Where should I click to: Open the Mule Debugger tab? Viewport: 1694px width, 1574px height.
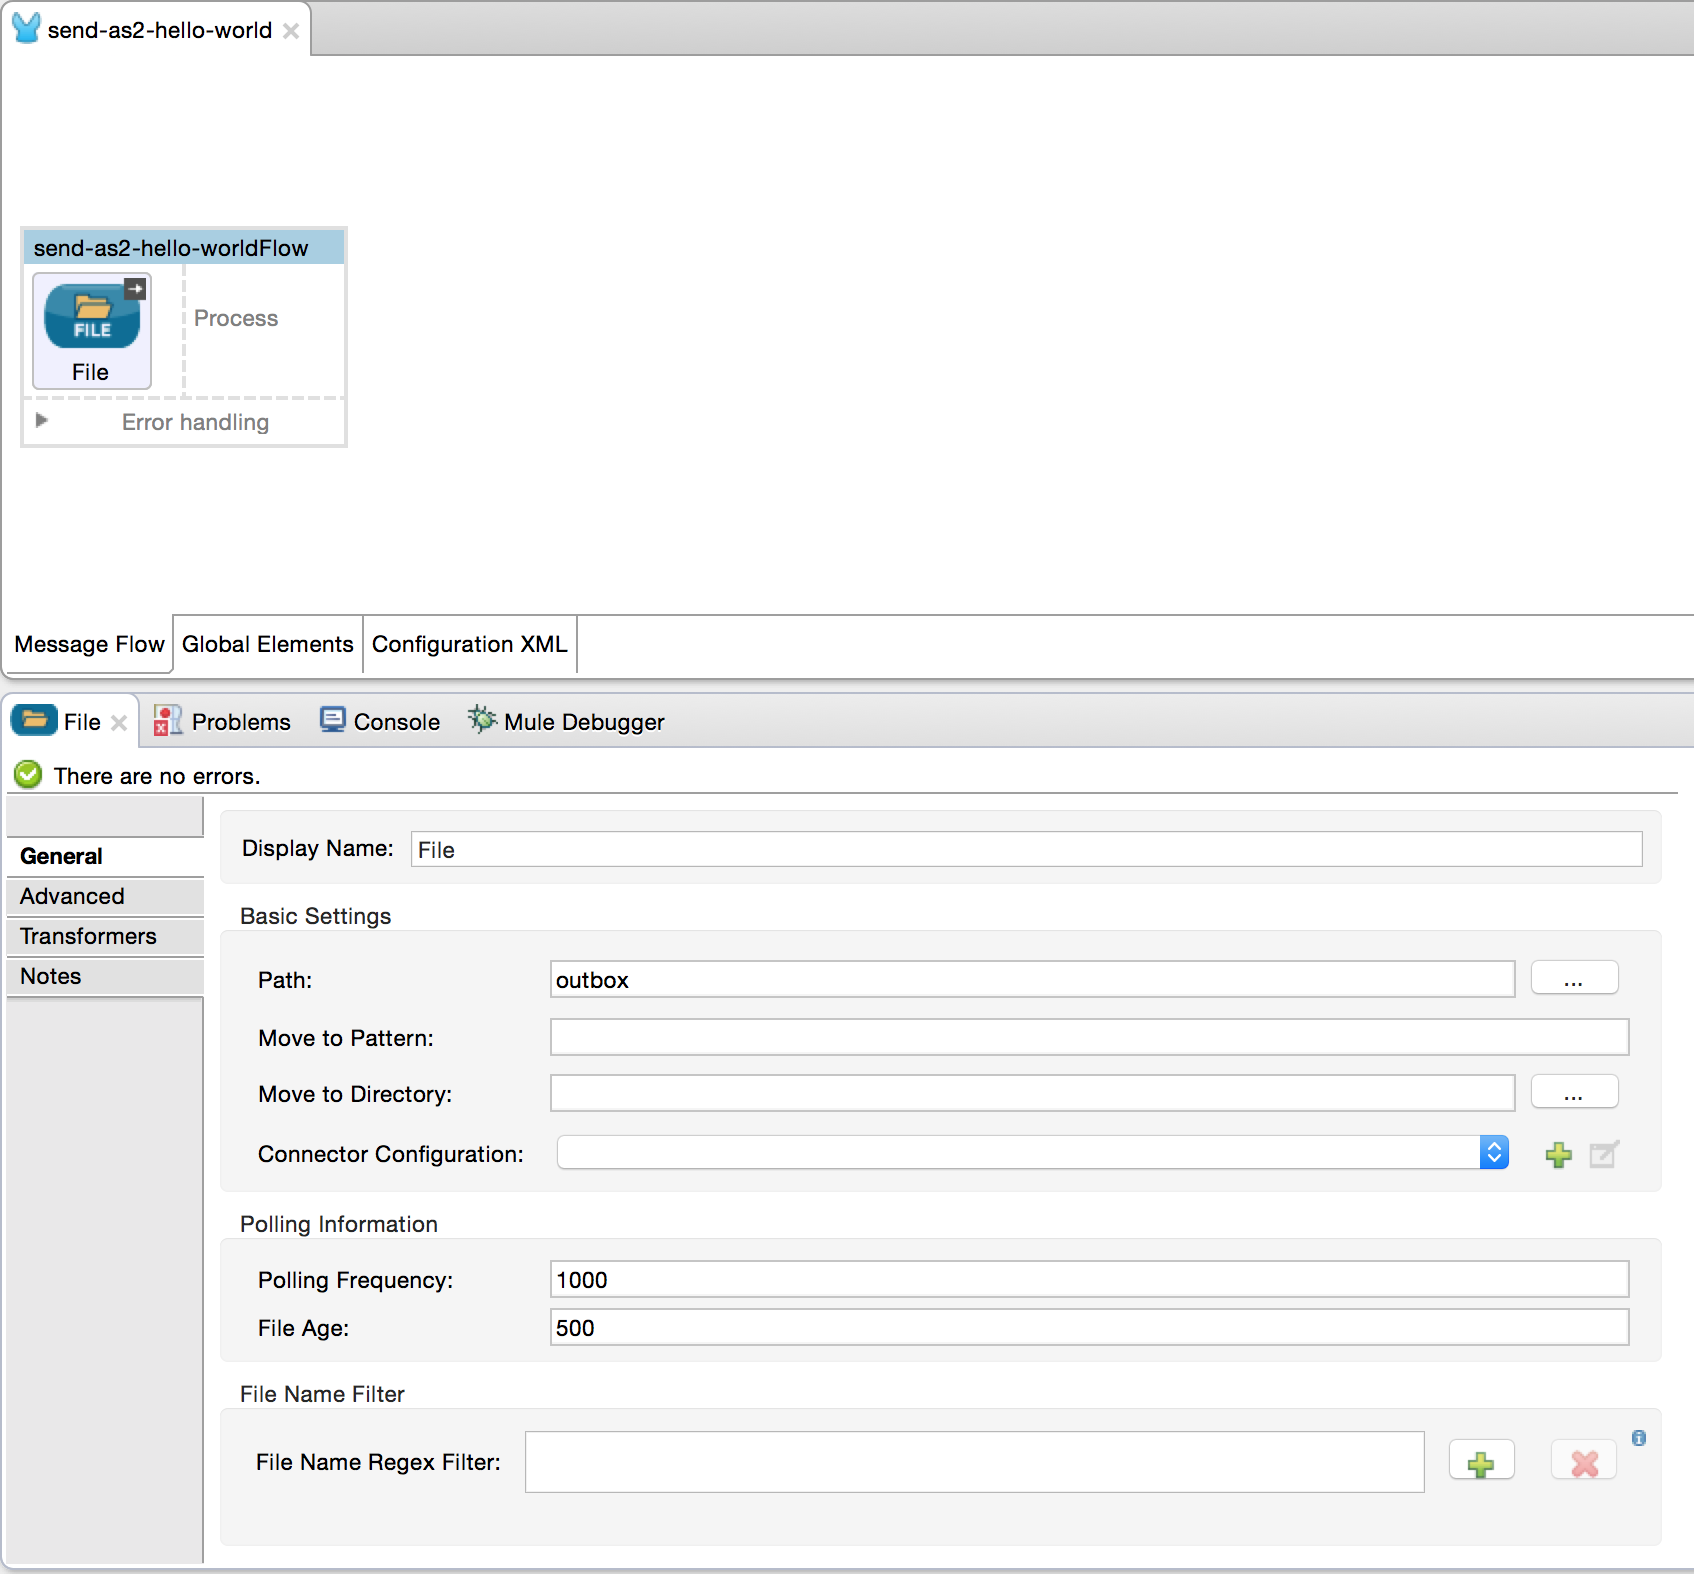click(566, 721)
